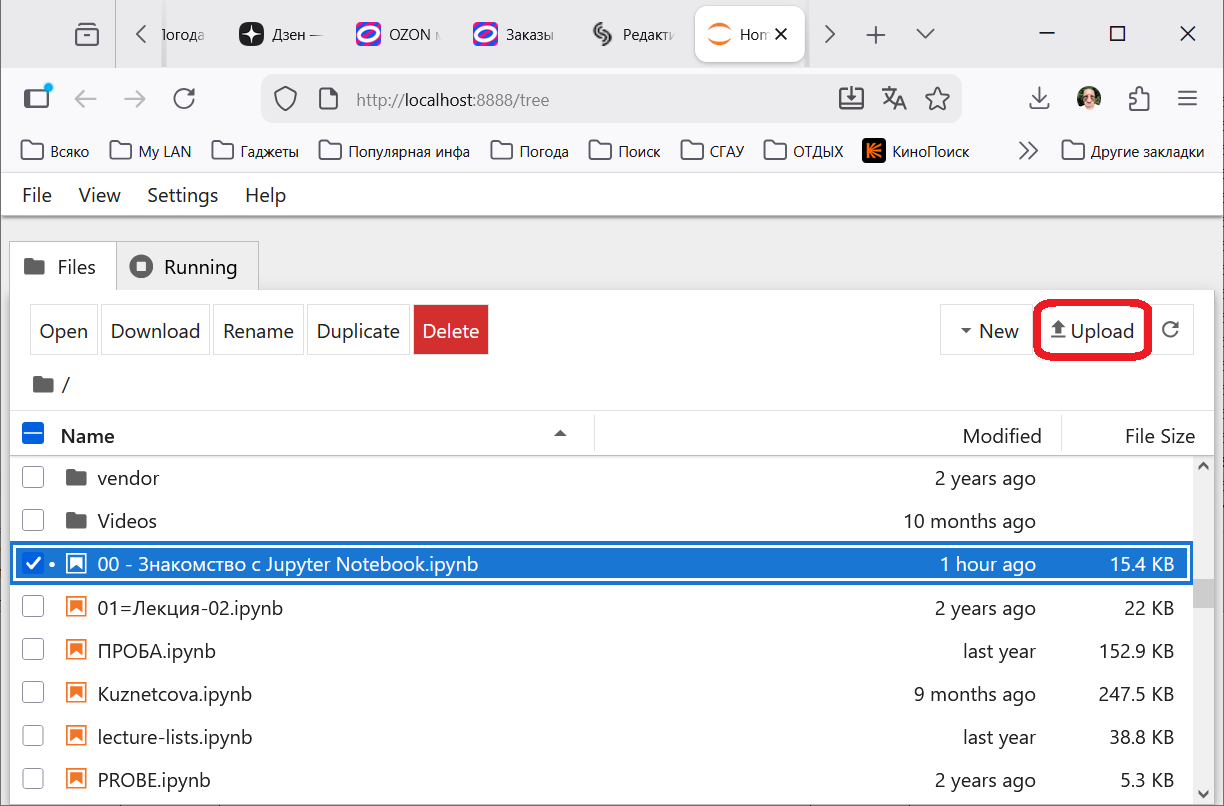Click the Upload files button
Image resolution: width=1224 pixels, height=806 pixels.
pos(1092,331)
